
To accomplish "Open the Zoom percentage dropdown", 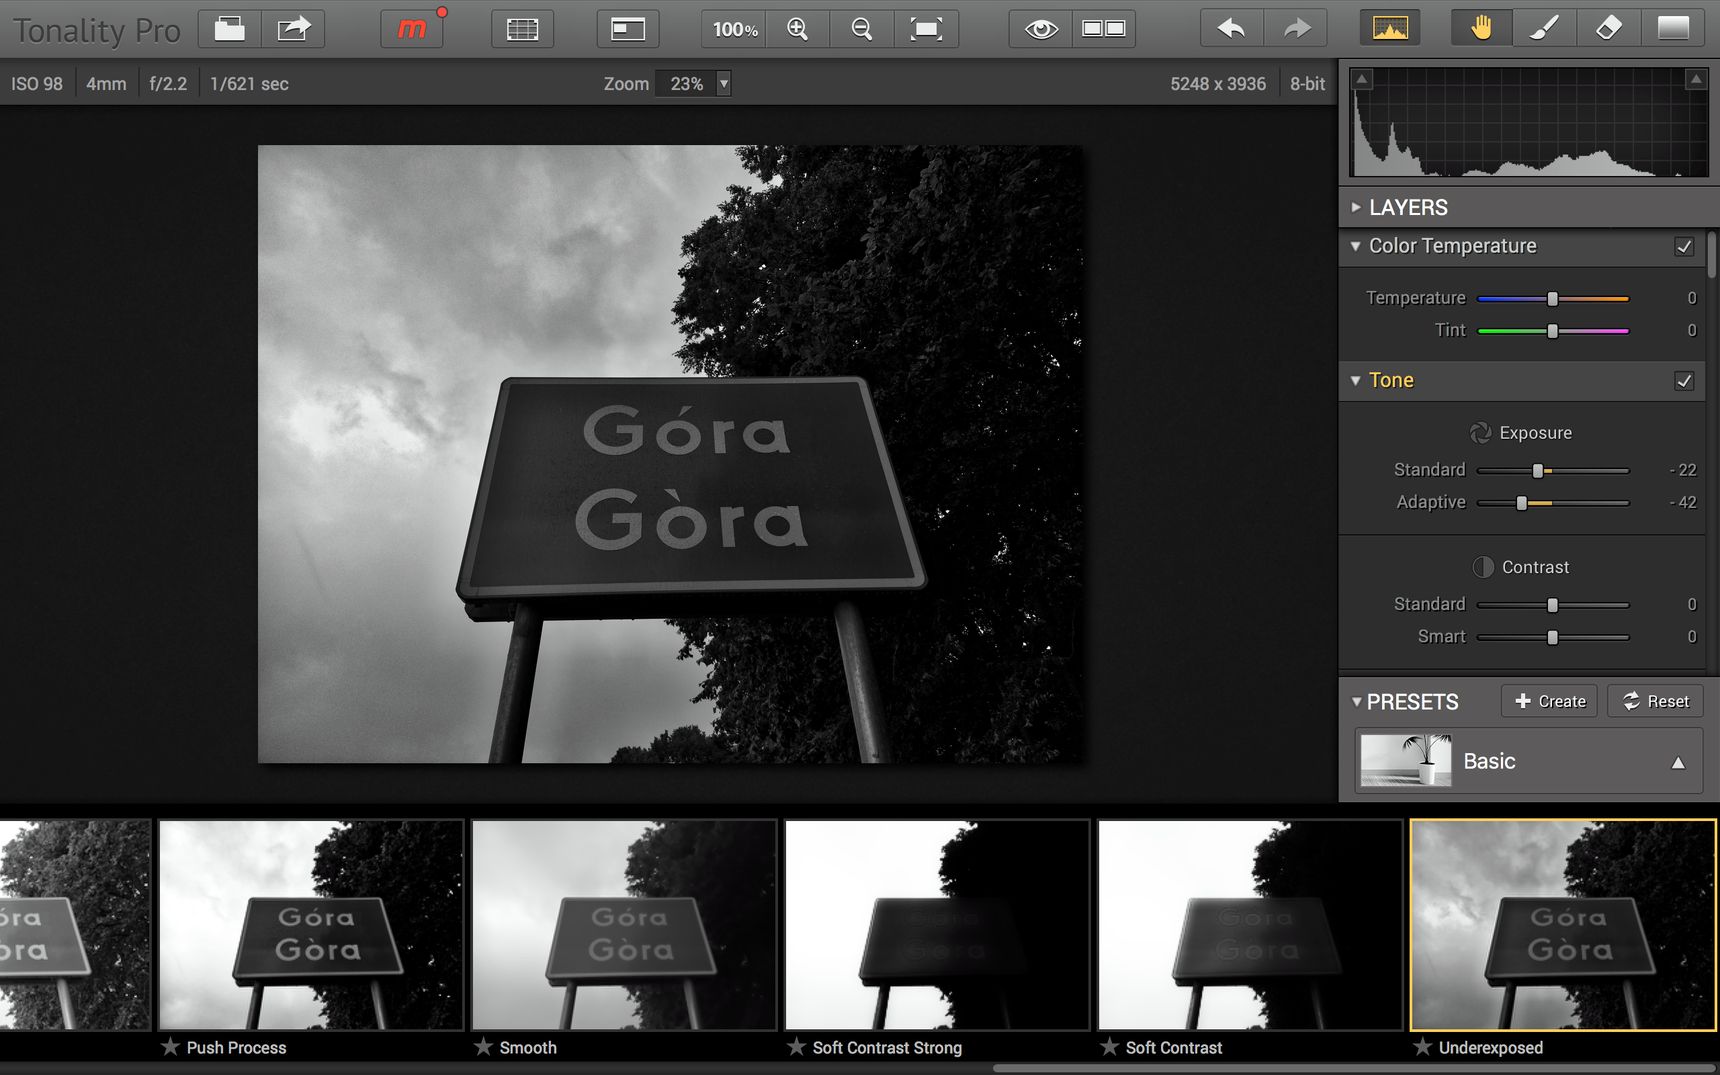I will 723,84.
